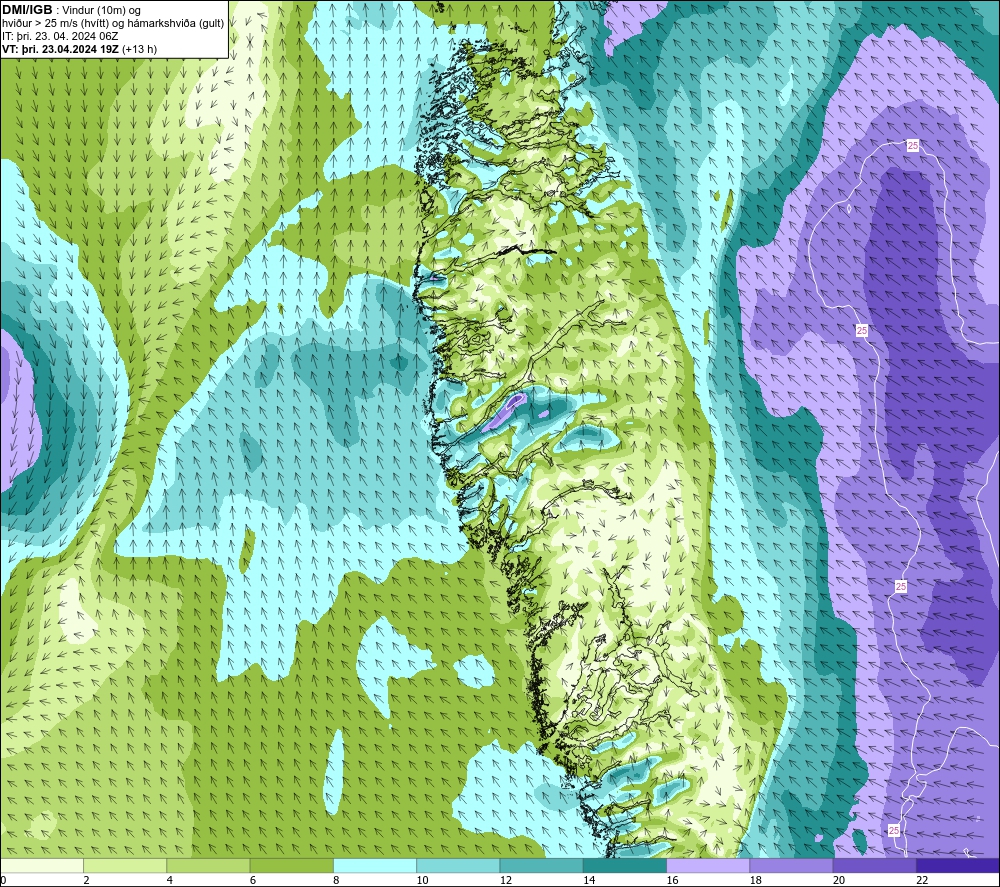Click the legend value "4"

[x=170, y=880]
